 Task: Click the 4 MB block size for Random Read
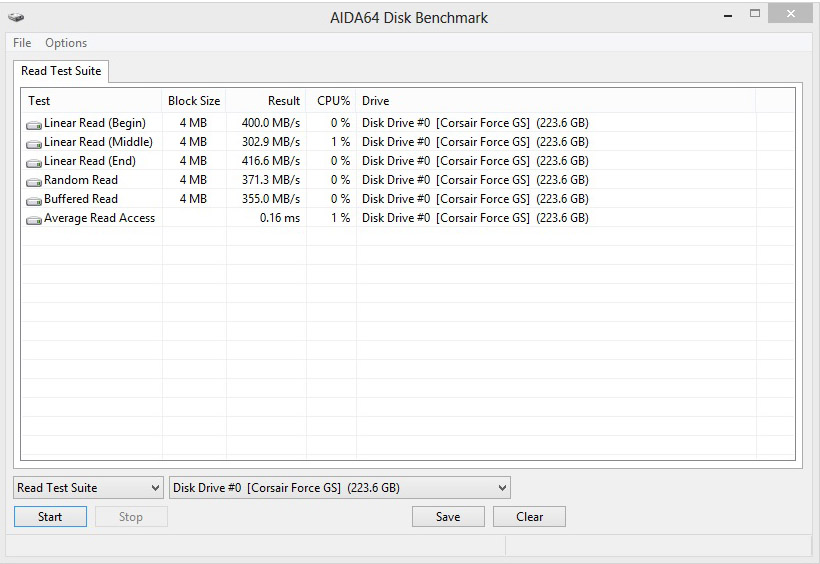tap(193, 180)
